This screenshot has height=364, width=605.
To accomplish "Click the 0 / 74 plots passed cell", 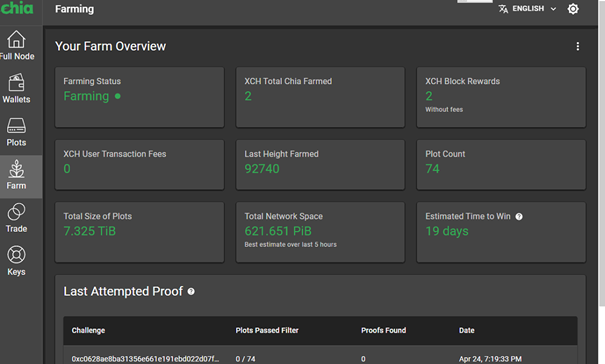I will coord(245,359).
